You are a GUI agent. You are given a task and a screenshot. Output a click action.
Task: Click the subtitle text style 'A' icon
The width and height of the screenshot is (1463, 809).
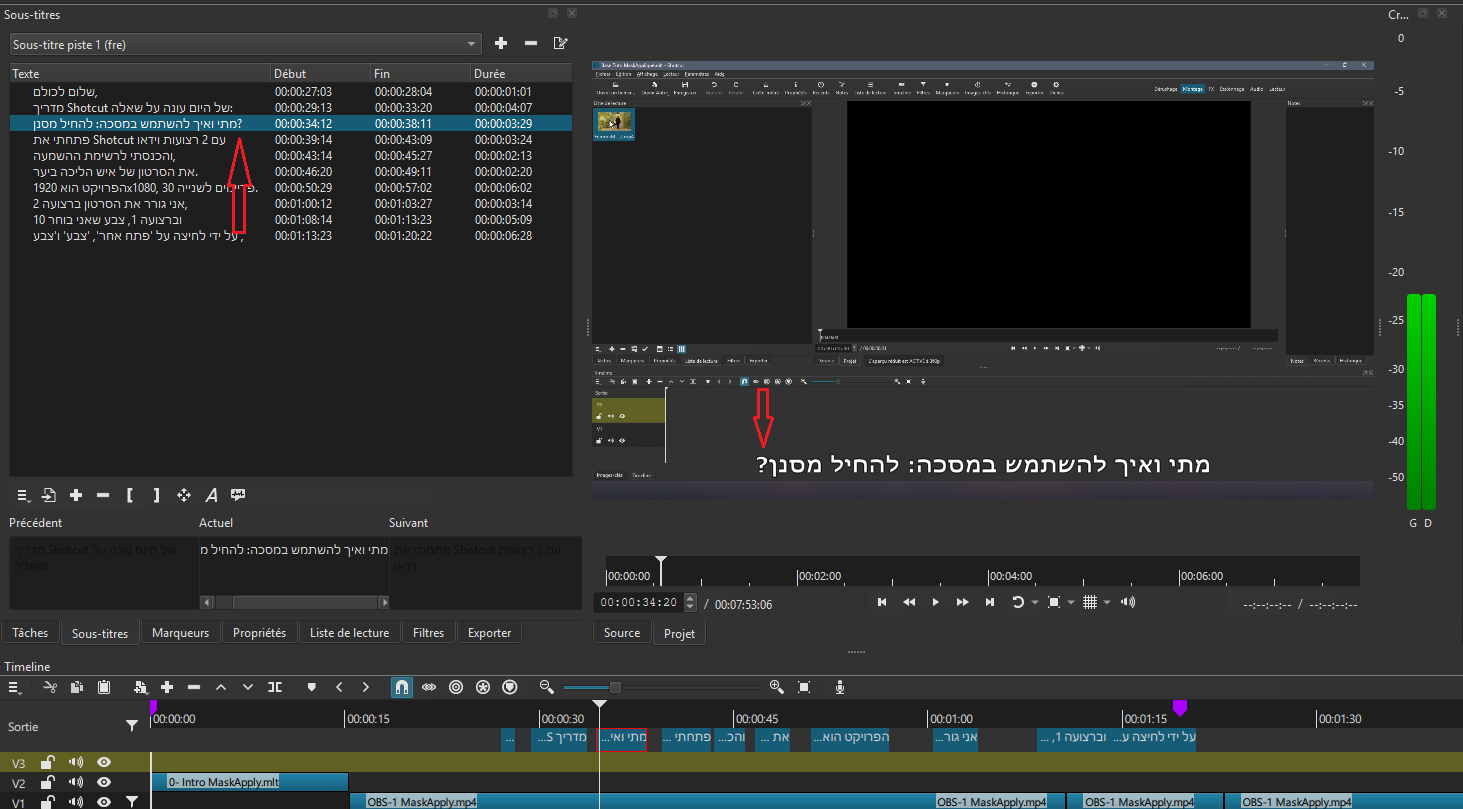pos(211,495)
